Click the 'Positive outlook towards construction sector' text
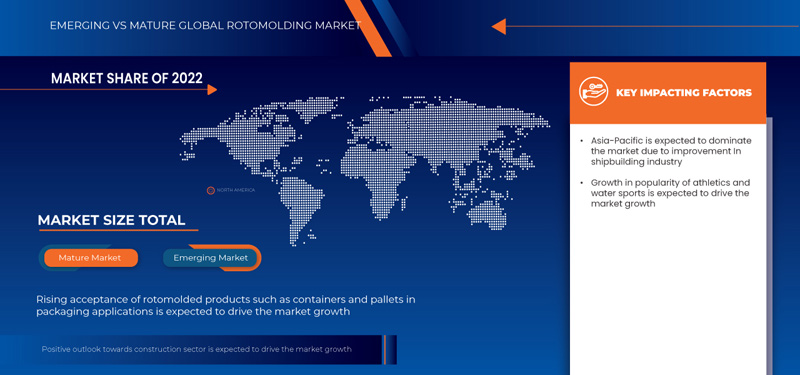Viewport: 800px width, 375px height. pos(196,349)
